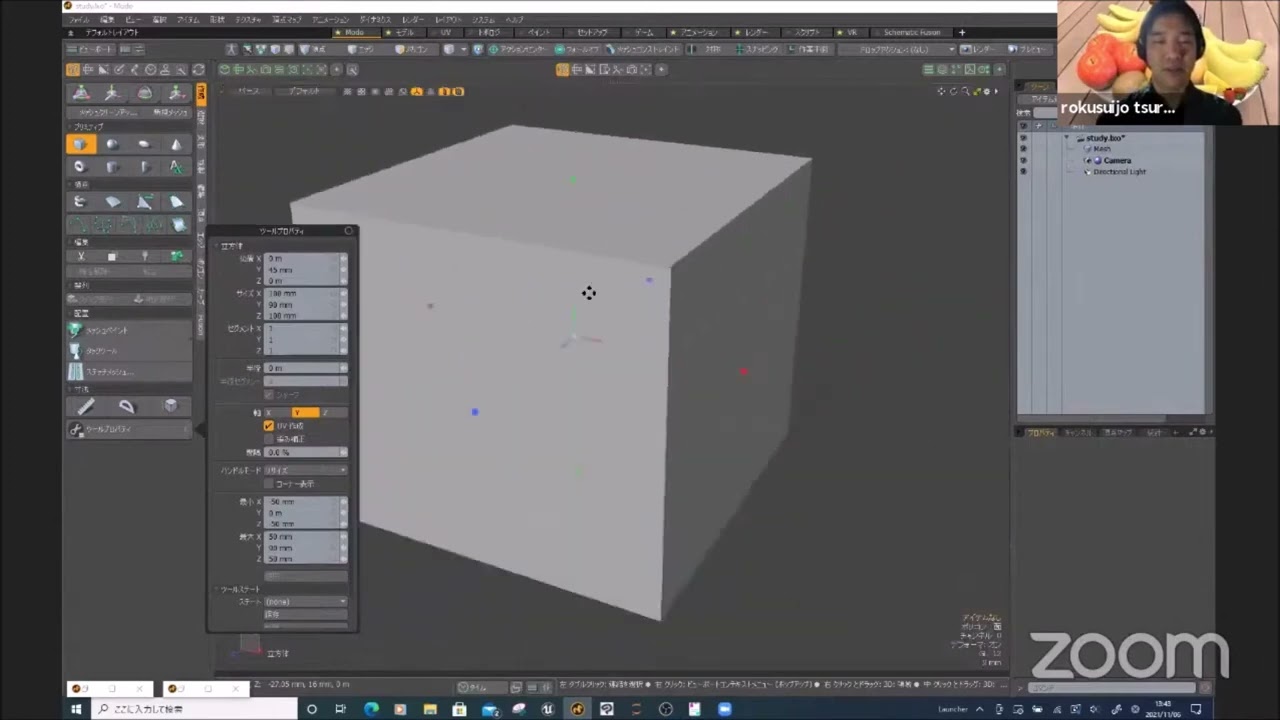Close the Tool Properties popup panel

click(348, 231)
